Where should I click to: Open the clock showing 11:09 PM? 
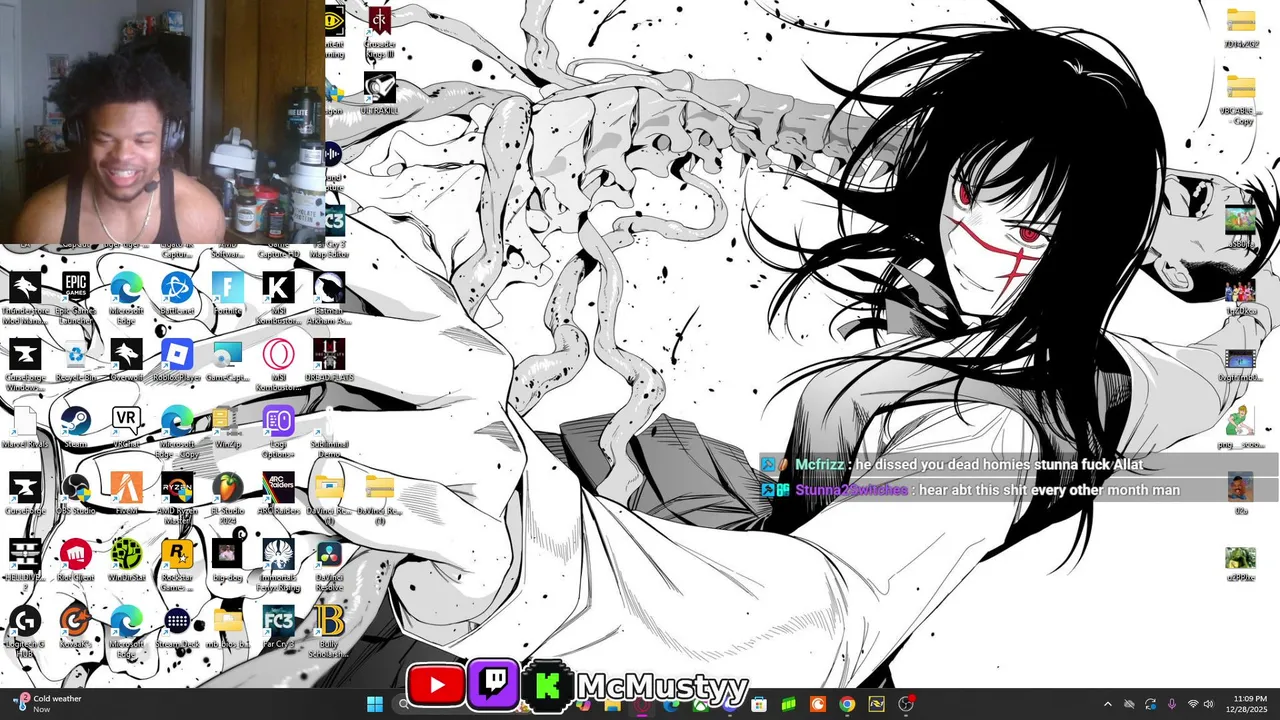pos(1249,704)
